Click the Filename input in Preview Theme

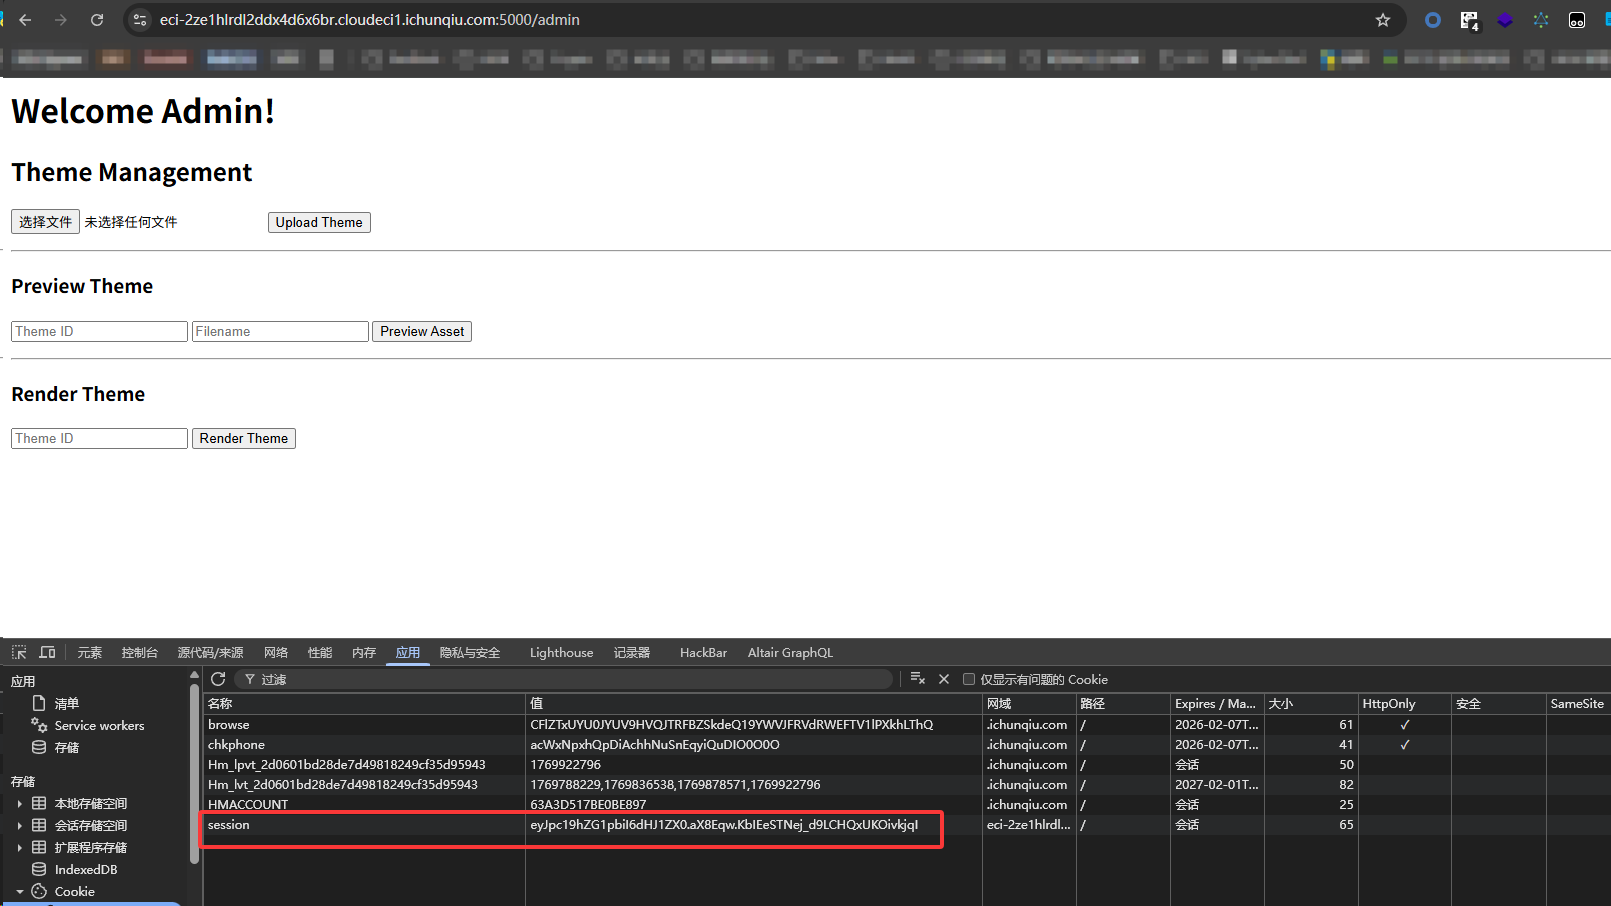click(x=280, y=331)
